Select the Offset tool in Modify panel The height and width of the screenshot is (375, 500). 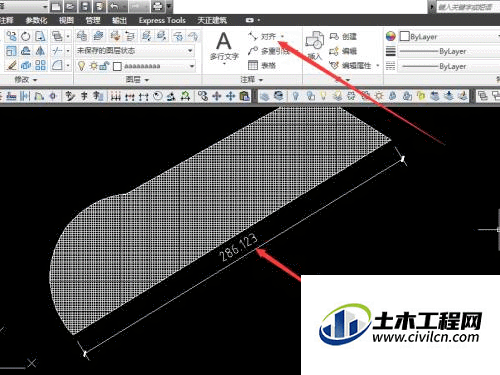(25, 51)
